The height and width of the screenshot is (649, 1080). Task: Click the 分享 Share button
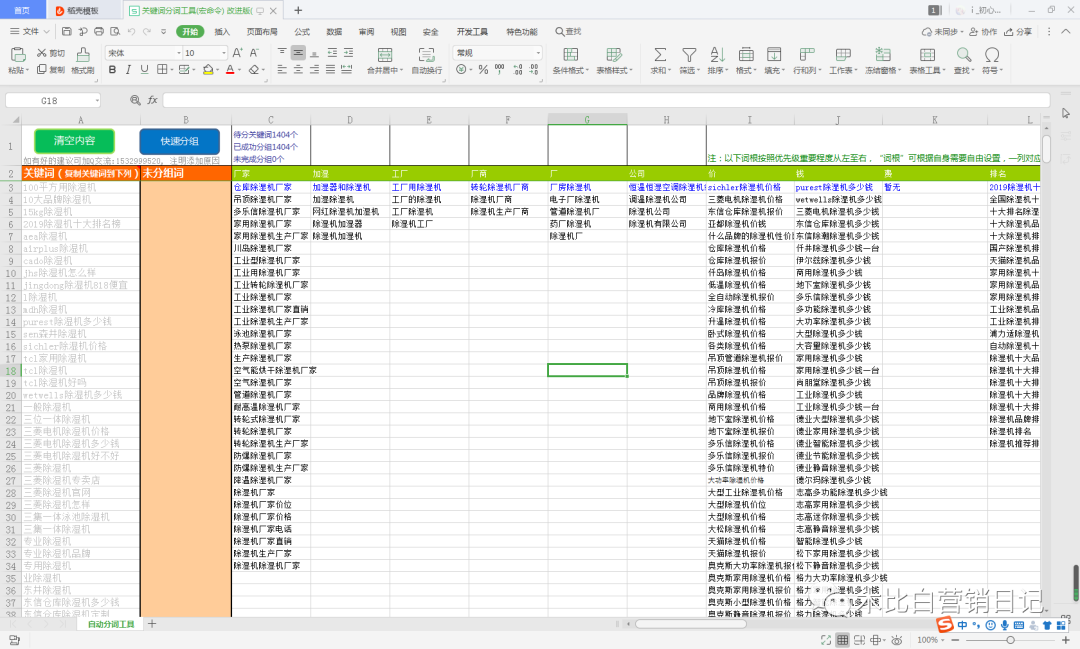pyautogui.click(x=1018, y=32)
